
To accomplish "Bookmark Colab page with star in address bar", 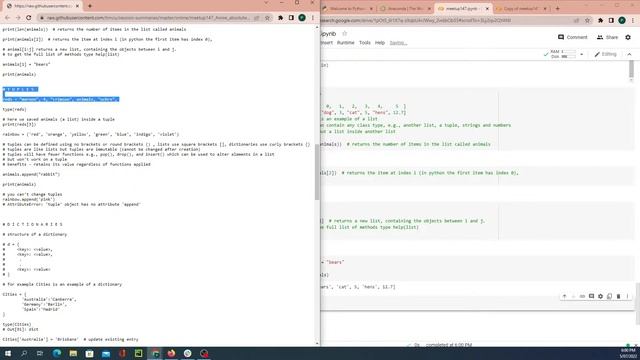I will (x=588, y=20).
